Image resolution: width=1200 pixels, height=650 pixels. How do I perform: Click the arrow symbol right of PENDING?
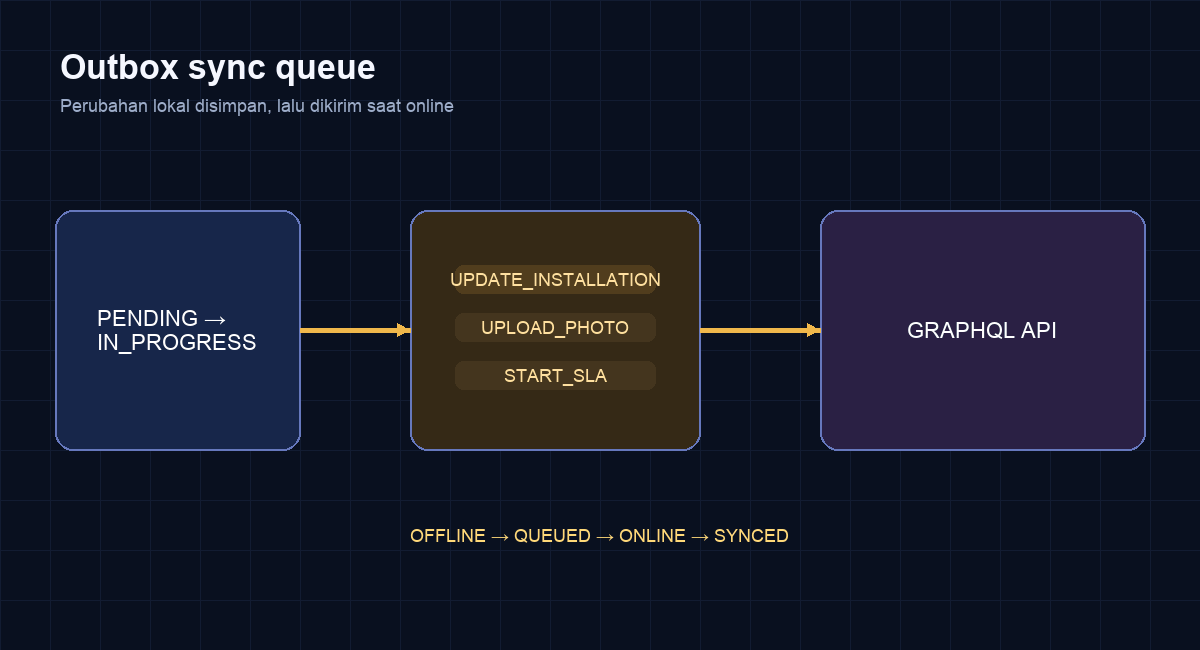[215, 319]
